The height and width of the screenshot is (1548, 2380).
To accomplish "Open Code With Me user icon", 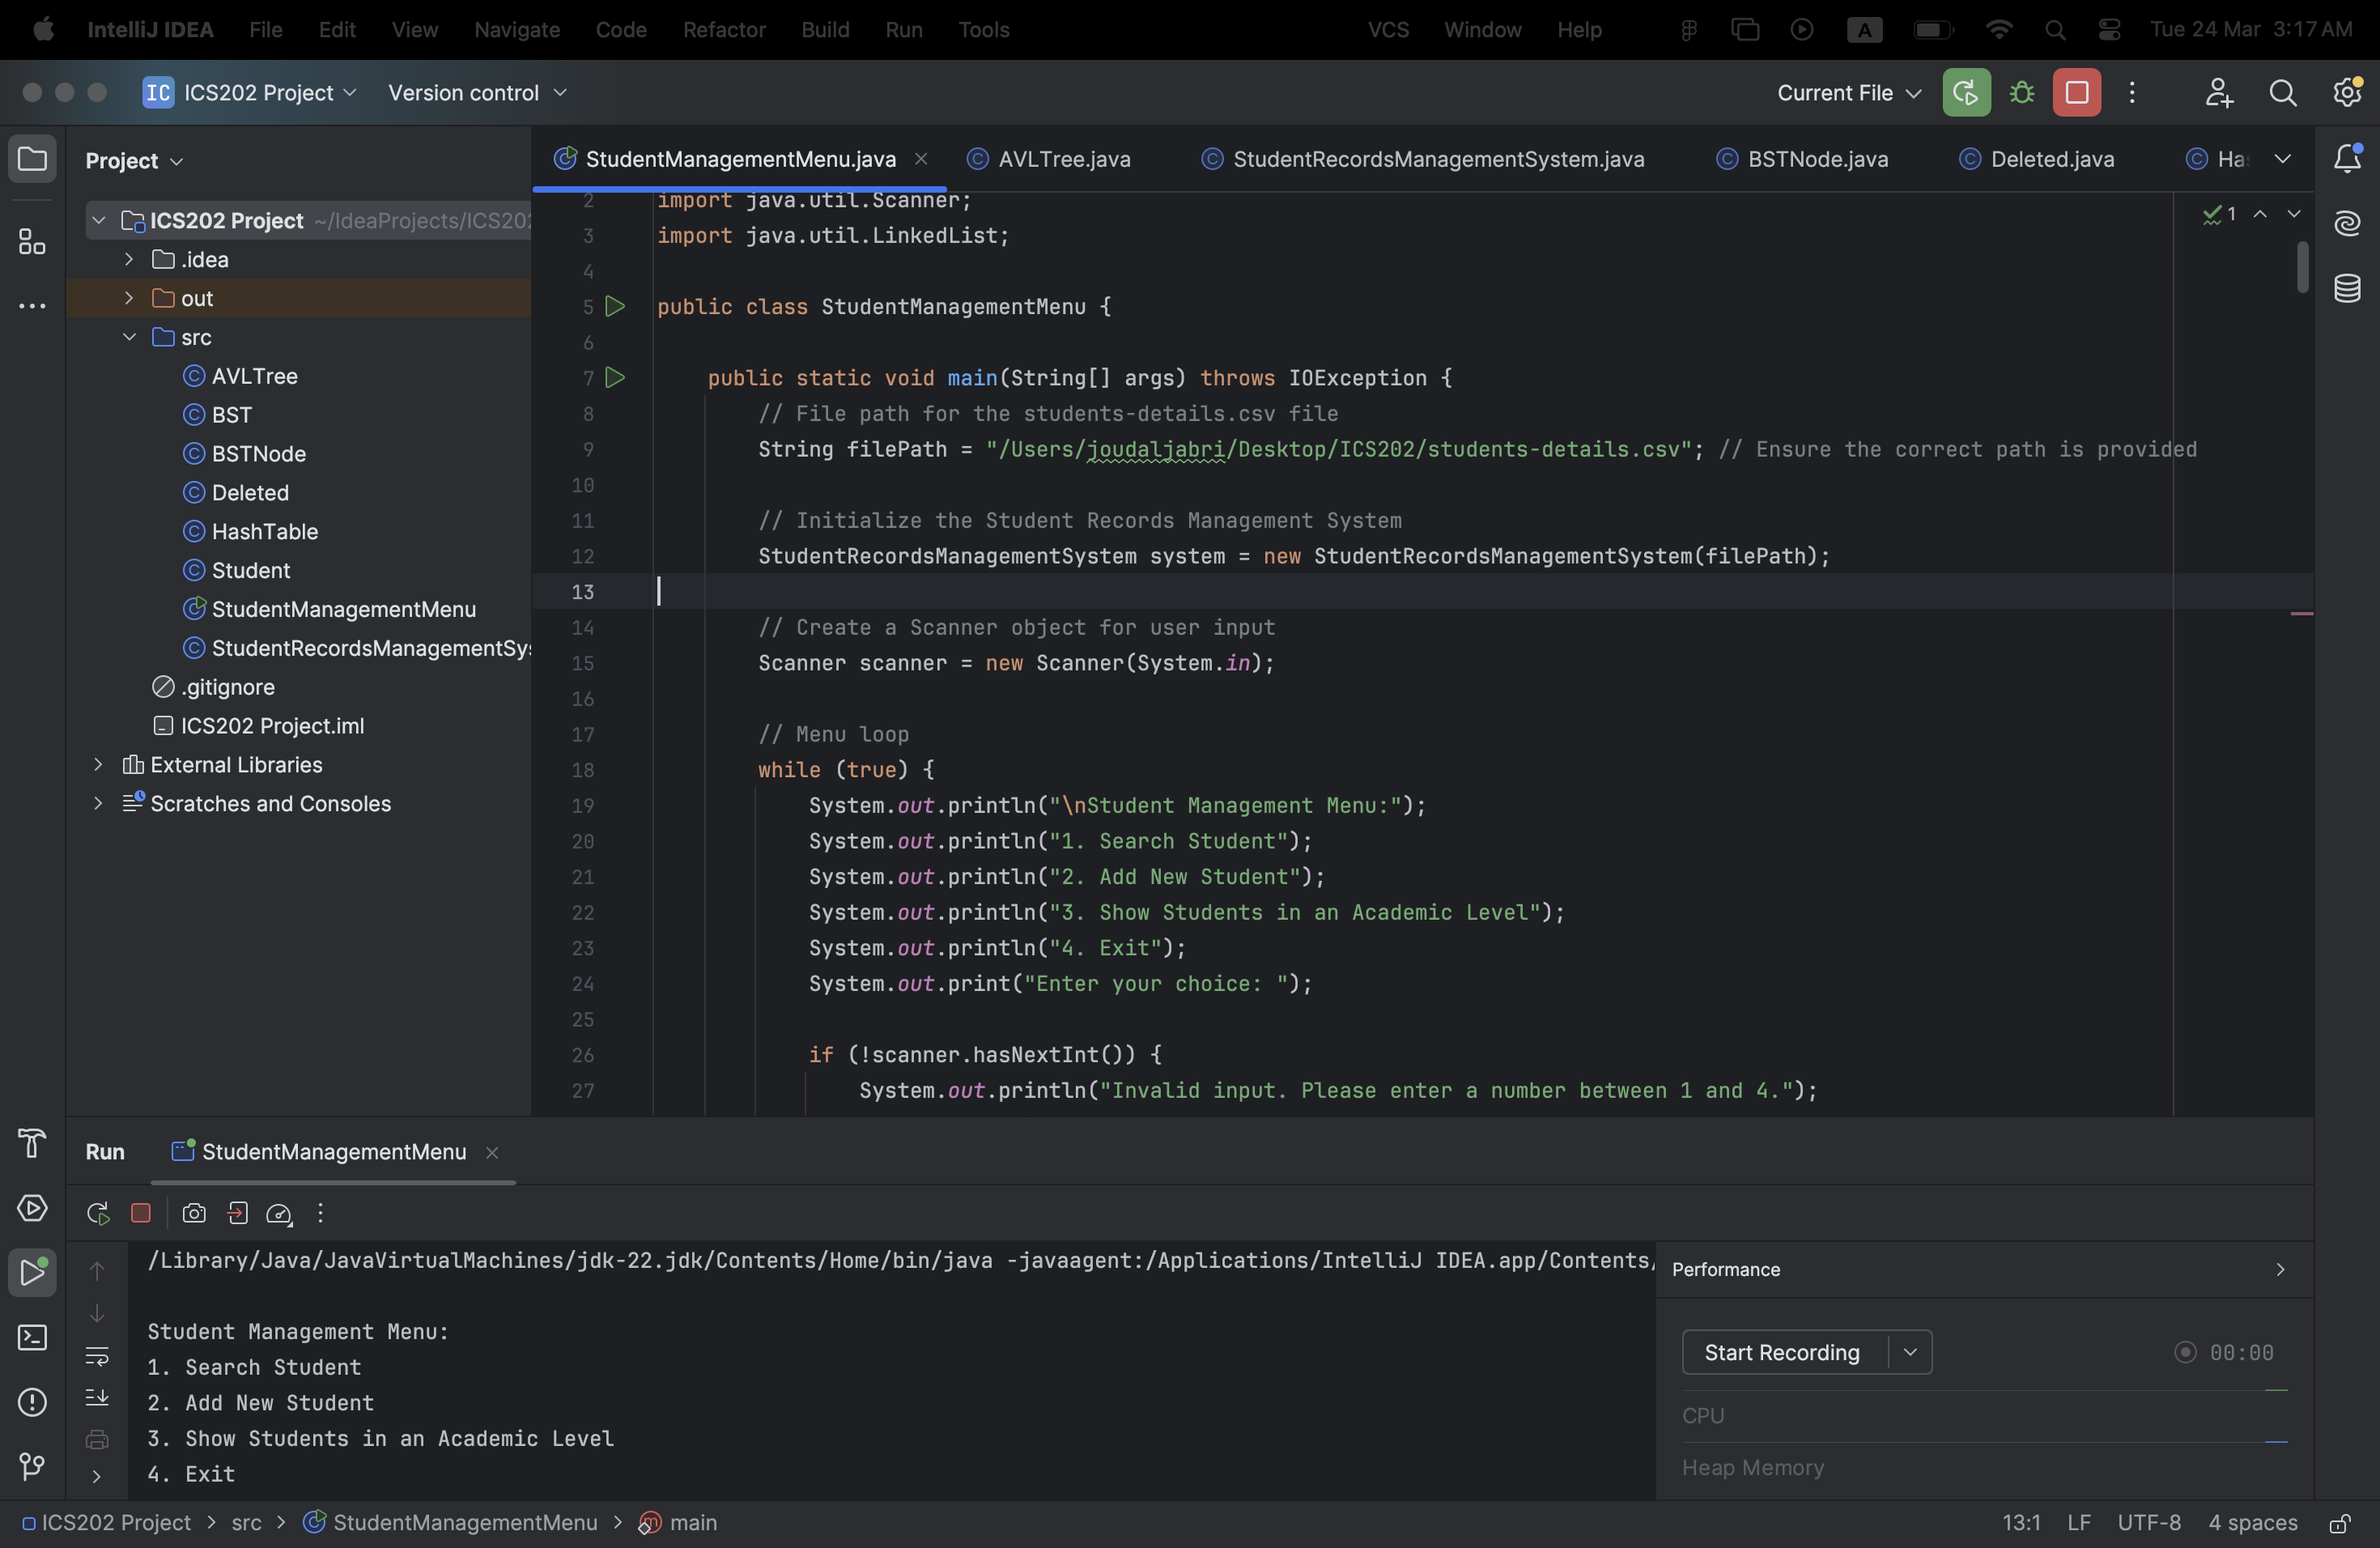I will coord(2218,93).
